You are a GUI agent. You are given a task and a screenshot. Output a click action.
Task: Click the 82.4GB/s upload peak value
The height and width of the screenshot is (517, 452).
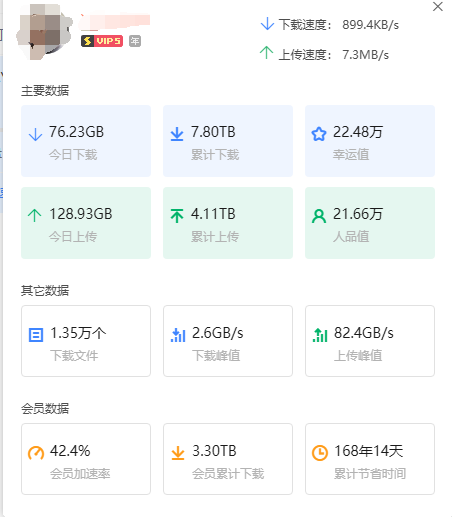[364, 333]
